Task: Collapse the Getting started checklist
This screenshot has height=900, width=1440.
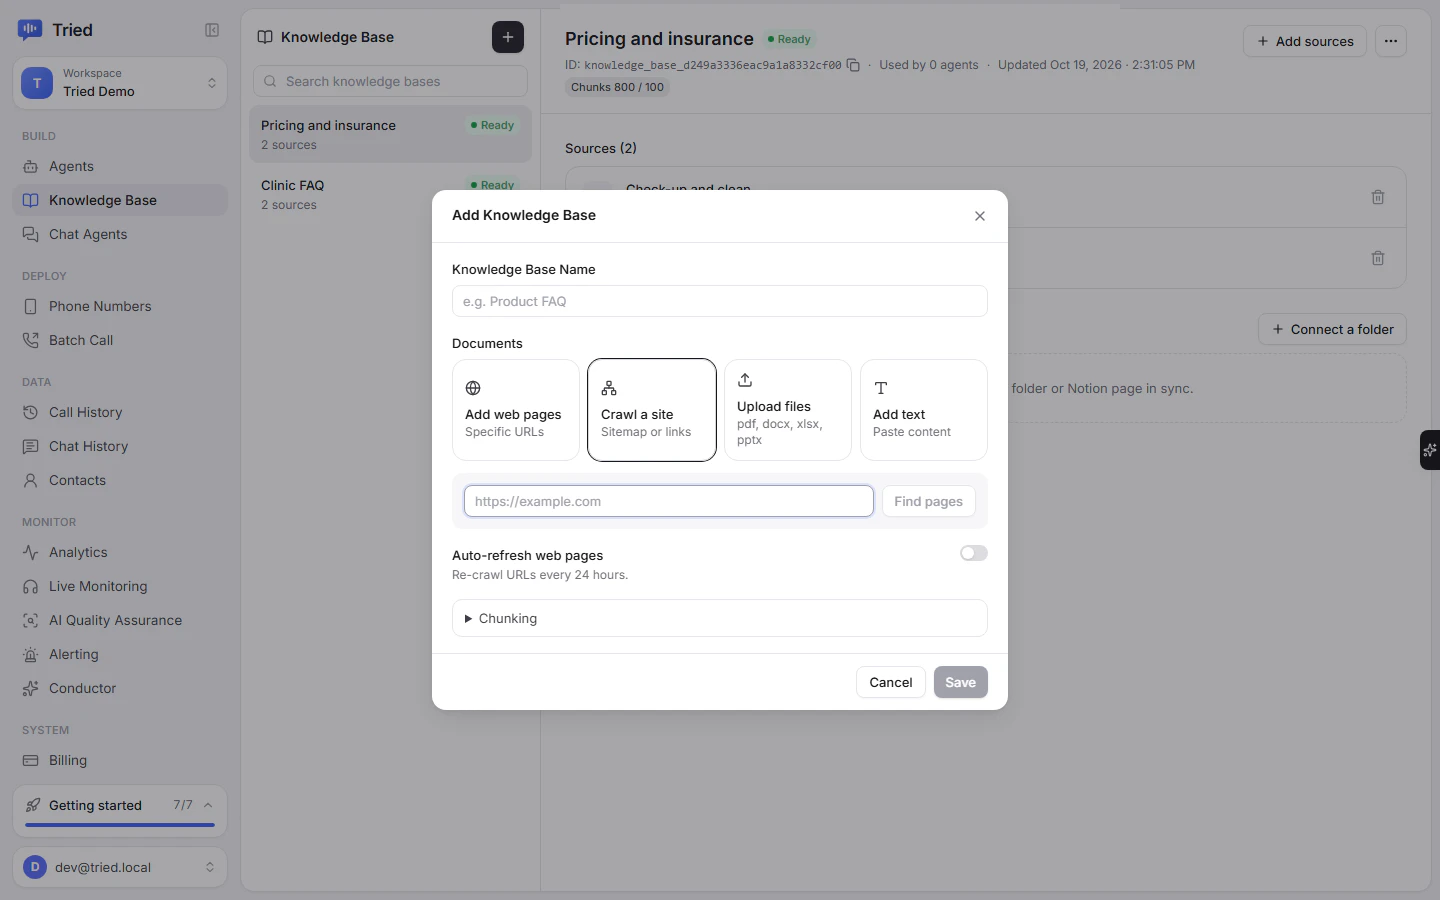Action: [x=208, y=805]
